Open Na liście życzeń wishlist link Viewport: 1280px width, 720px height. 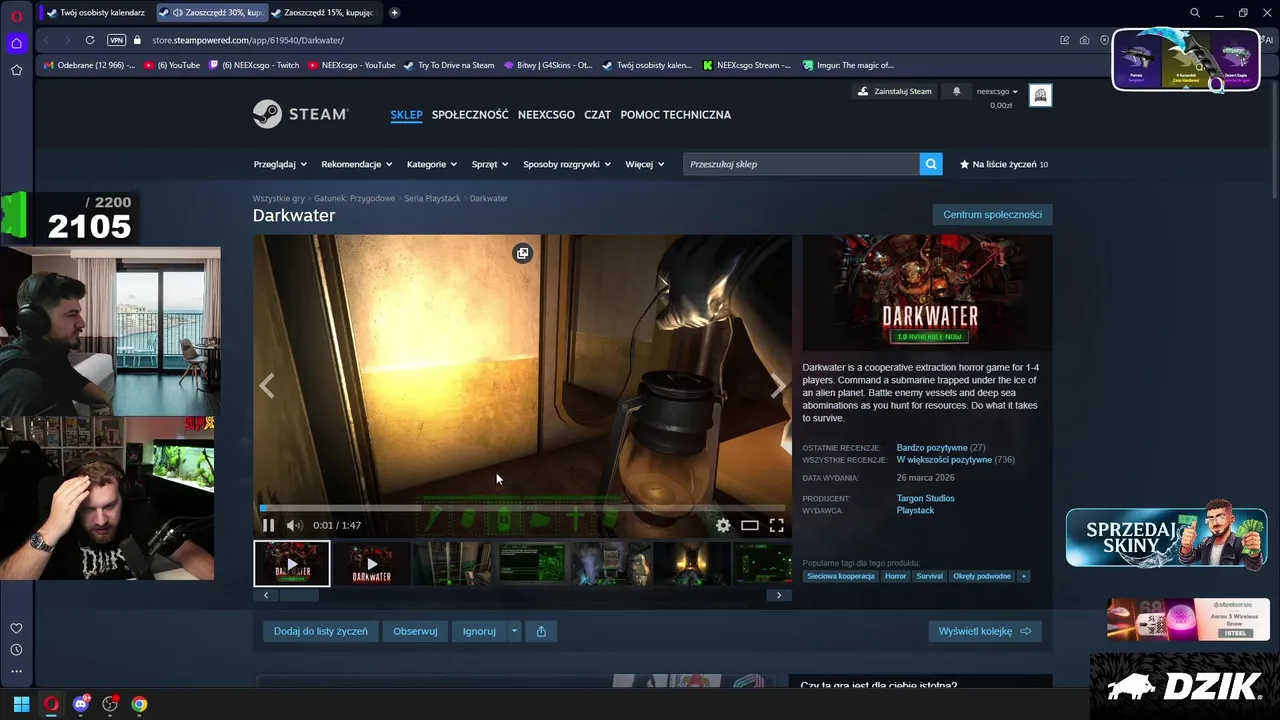click(1004, 164)
